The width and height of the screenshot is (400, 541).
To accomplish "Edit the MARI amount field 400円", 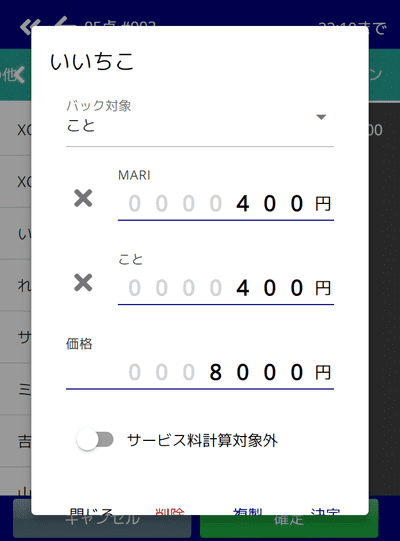I will [x=226, y=204].
